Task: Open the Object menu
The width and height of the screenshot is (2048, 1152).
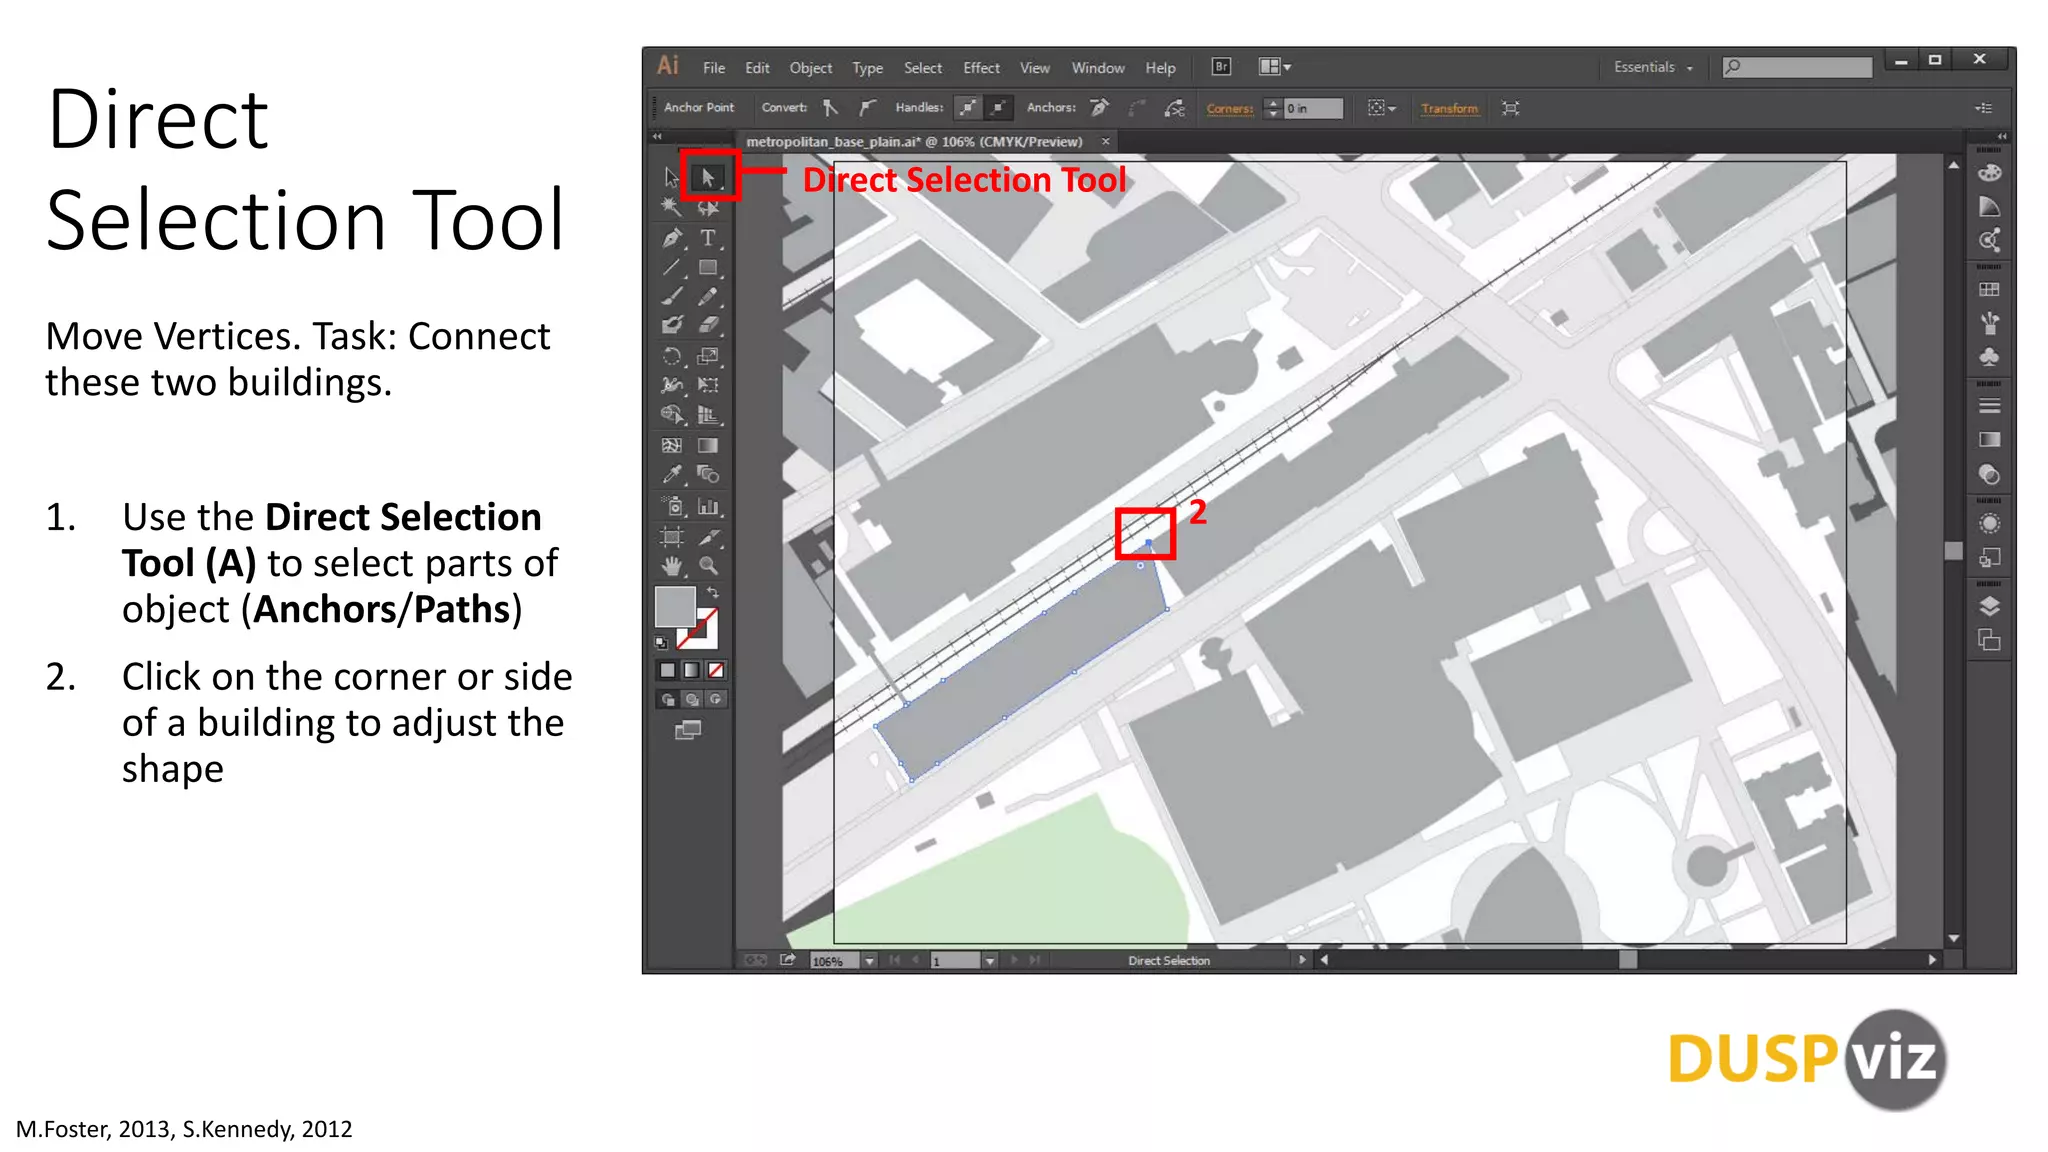Action: coord(810,68)
